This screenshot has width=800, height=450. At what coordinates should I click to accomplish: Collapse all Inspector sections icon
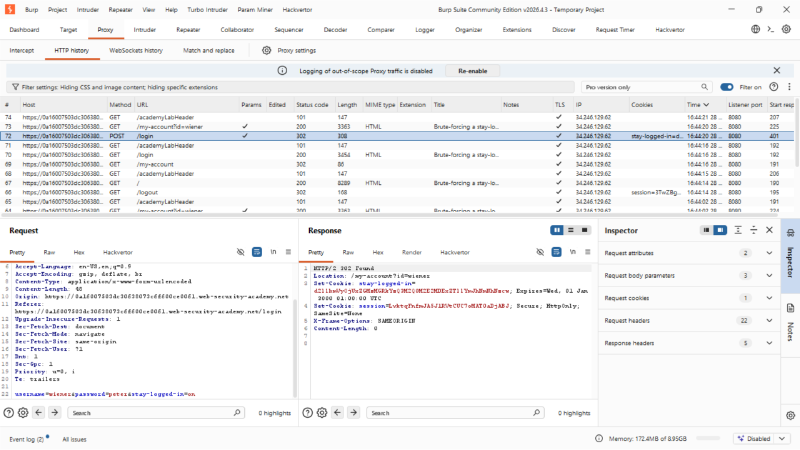click(x=754, y=230)
